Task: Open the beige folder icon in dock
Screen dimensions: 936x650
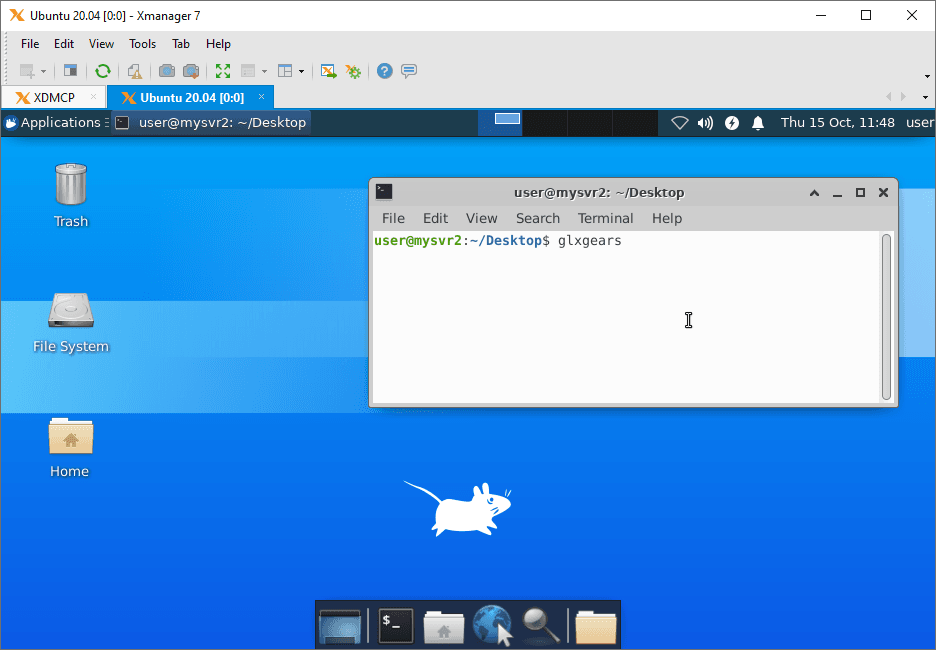Action: pos(596,627)
